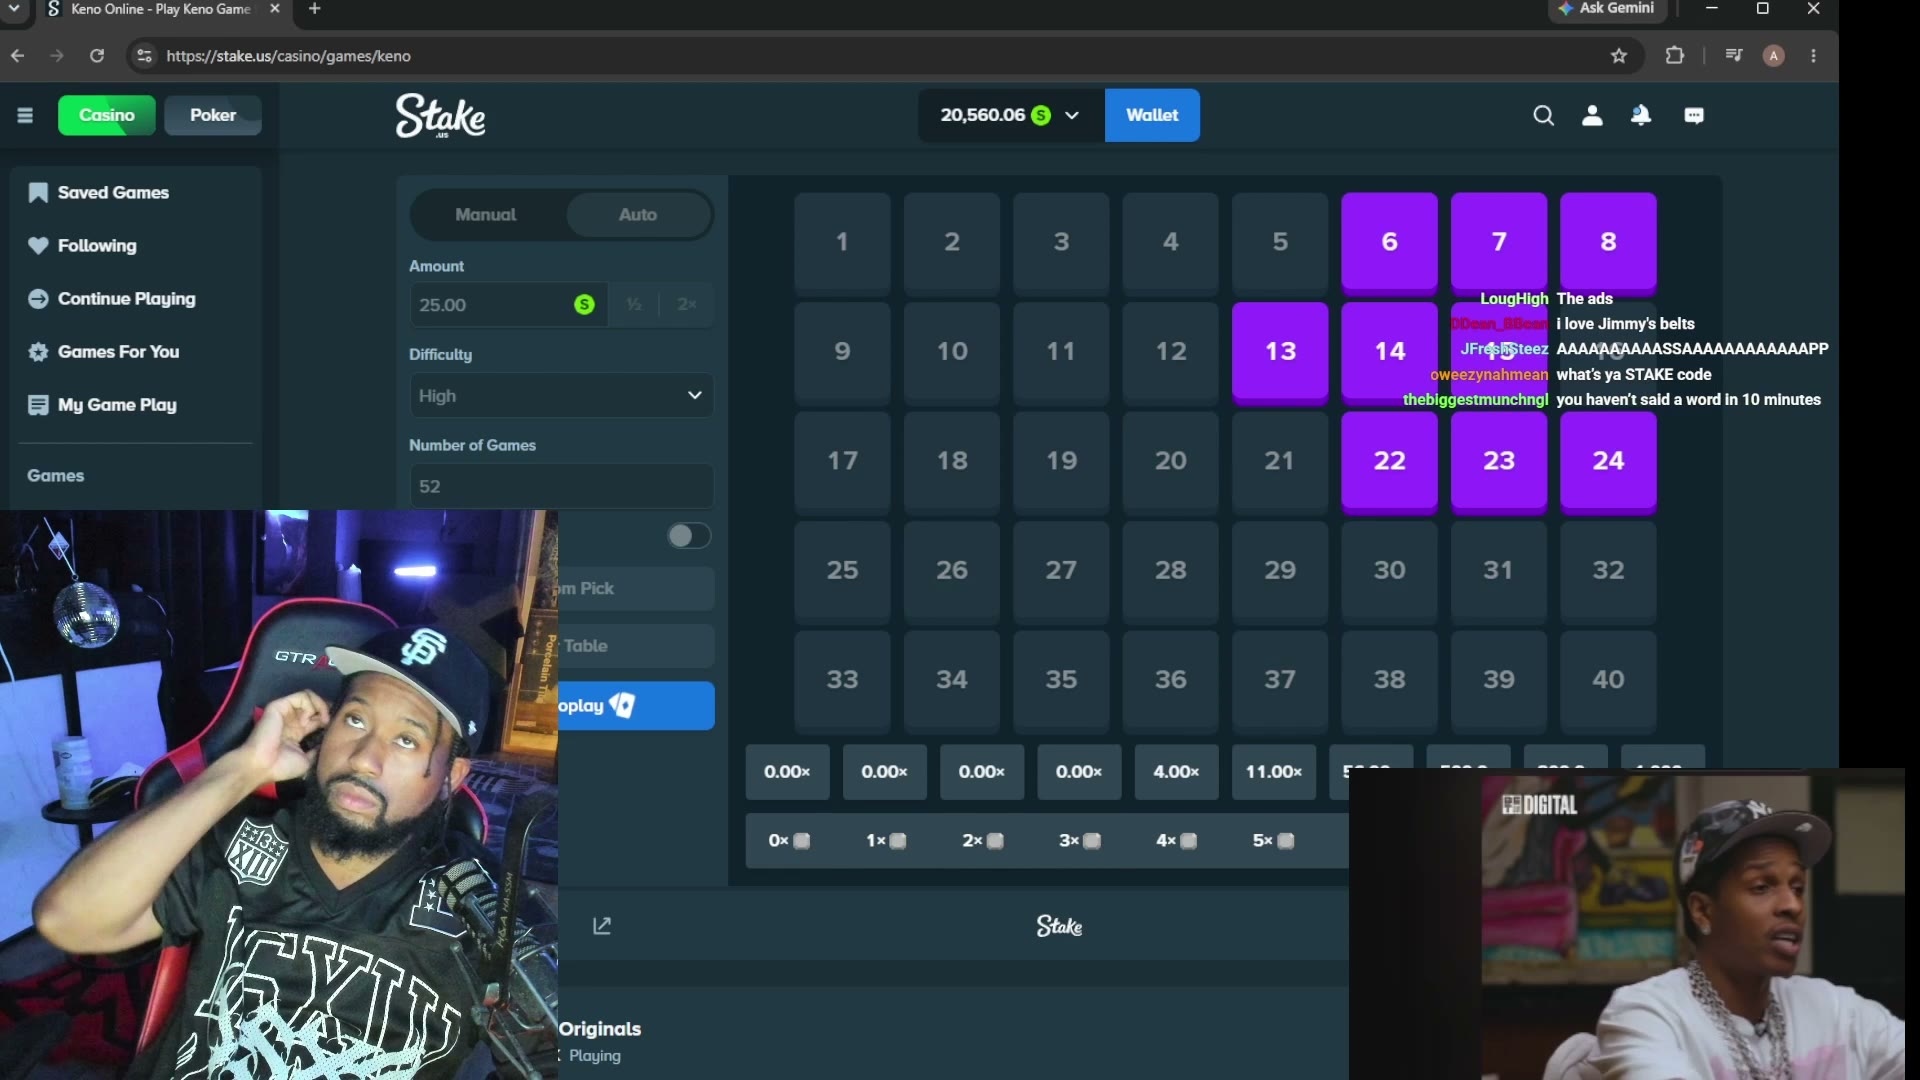Select keno tile 19
Viewport: 1920px width, 1080px height.
[x=1061, y=461]
